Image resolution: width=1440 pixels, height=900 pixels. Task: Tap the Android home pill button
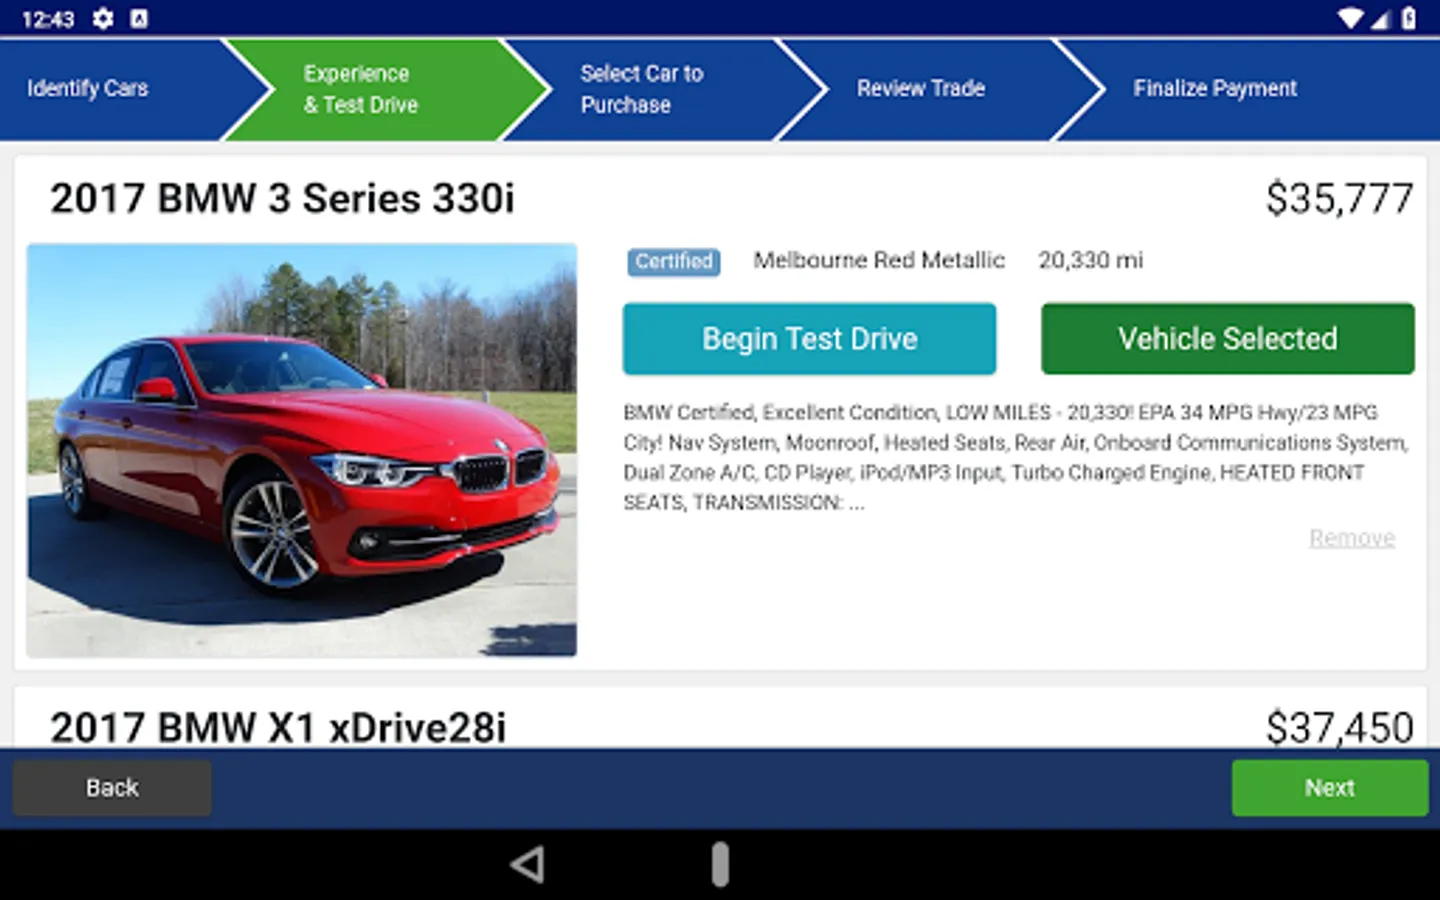point(720,864)
